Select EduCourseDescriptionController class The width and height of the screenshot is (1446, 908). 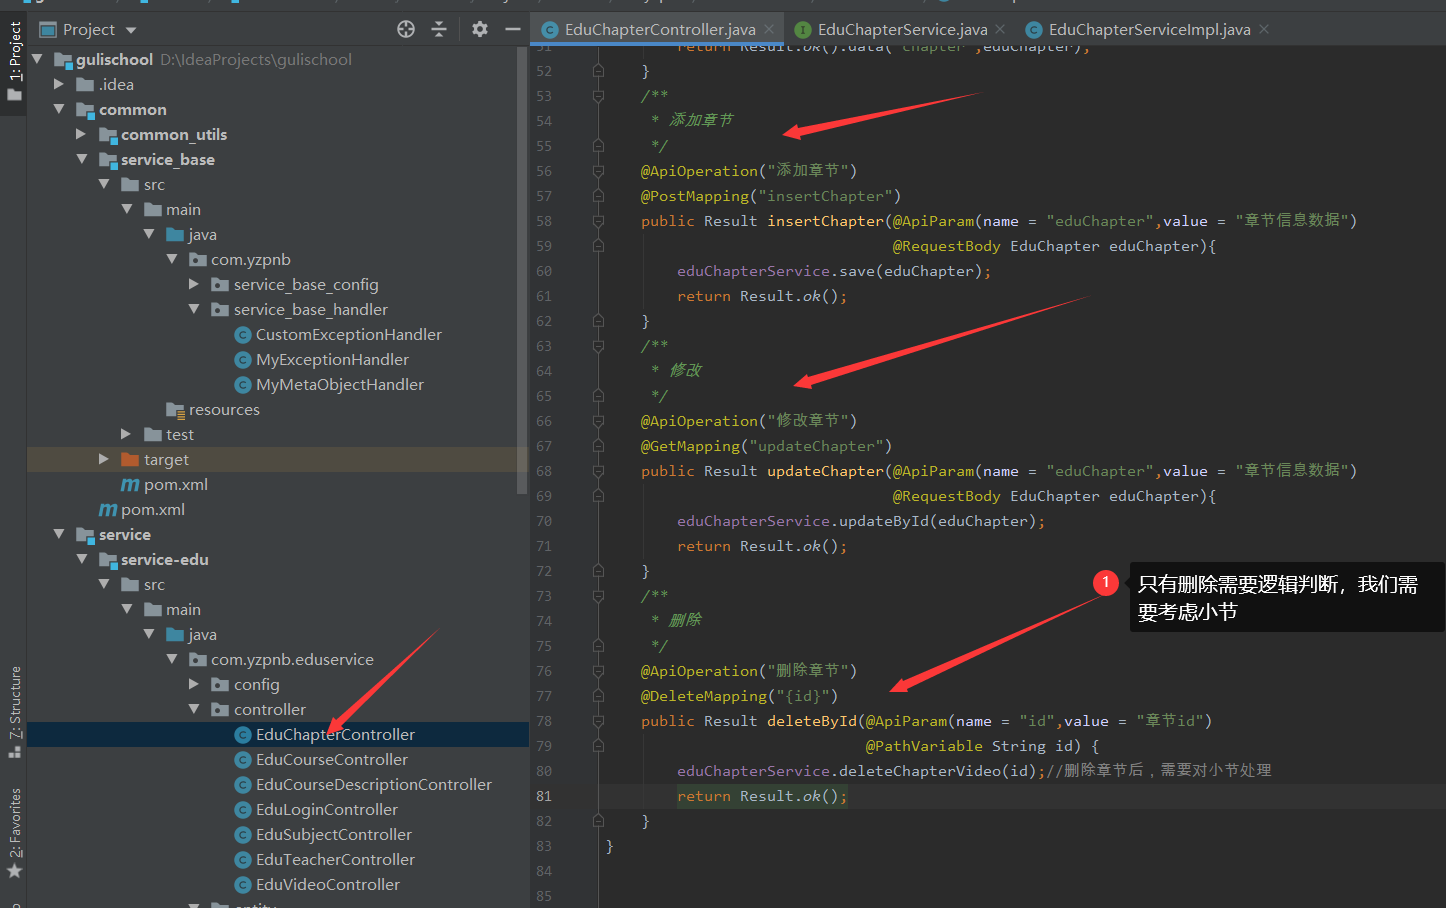point(374,784)
